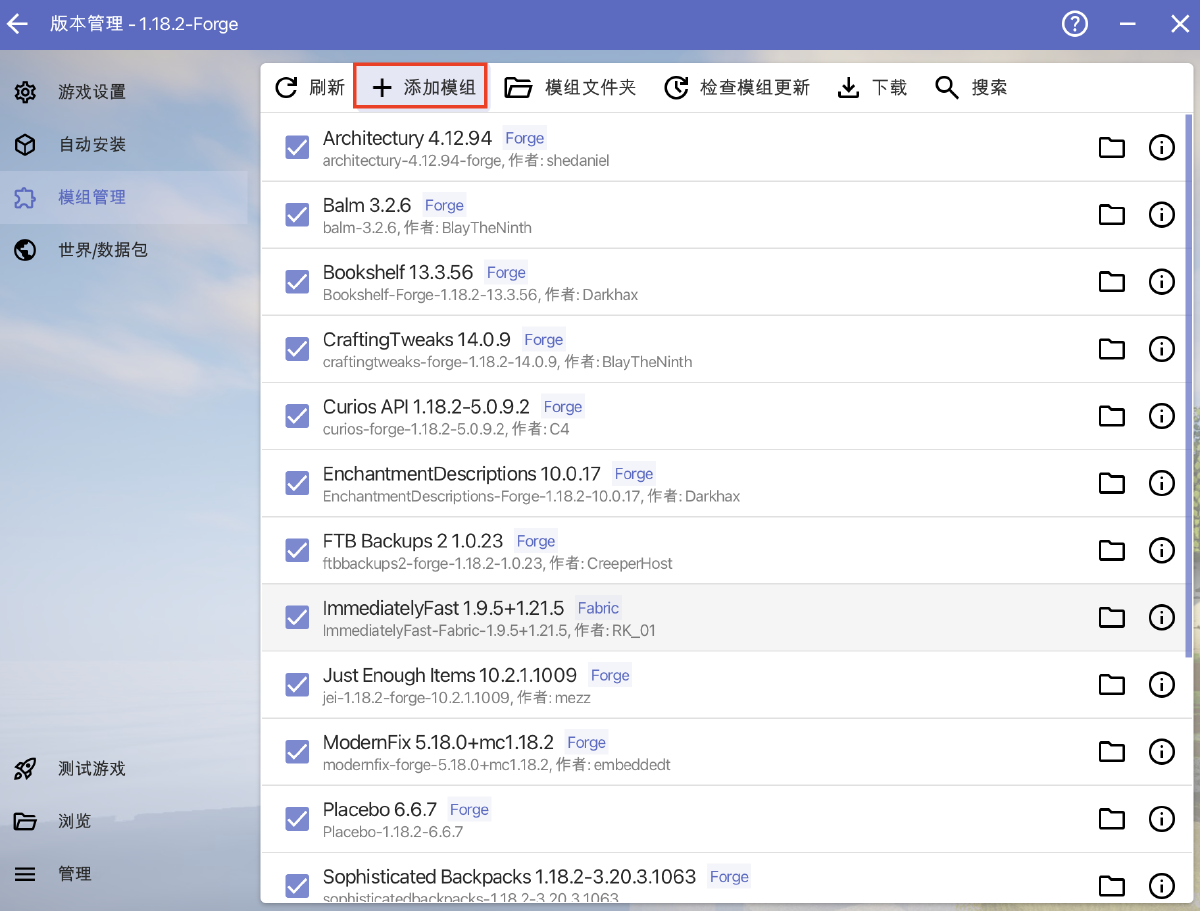Show info for Balm 3.2.6 mod
The image size is (1200, 911).
[1161, 215]
